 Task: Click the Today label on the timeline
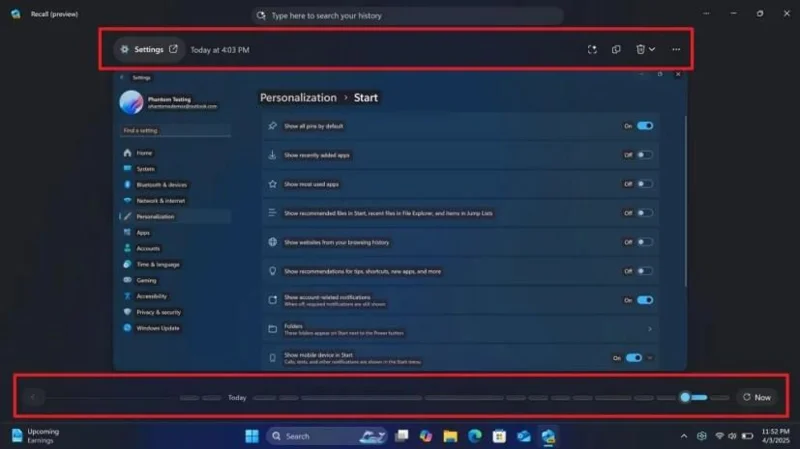point(237,398)
